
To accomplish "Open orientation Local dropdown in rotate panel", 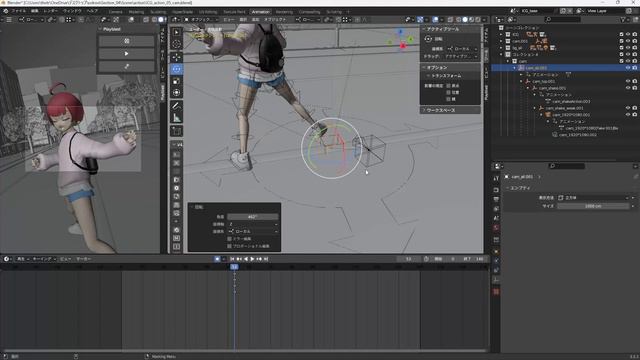I will pyautogui.click(x=253, y=231).
